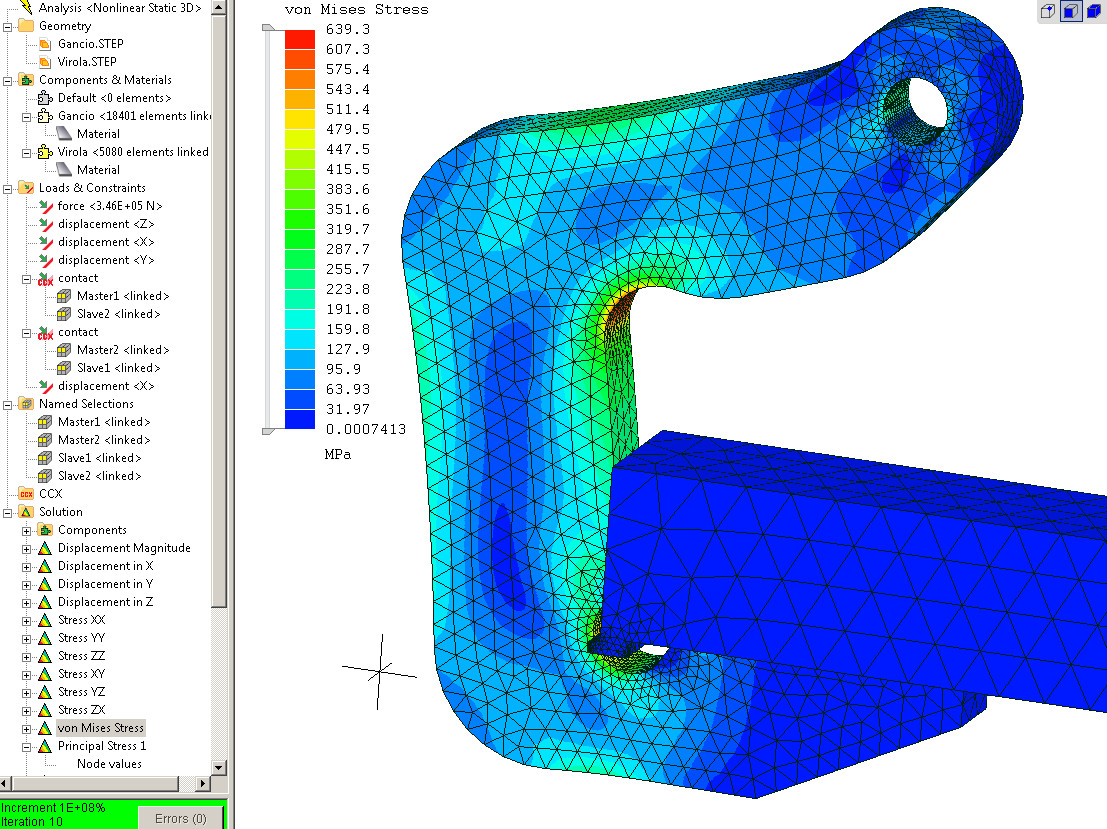Click the displacement <Y> constraint icon

45,260
